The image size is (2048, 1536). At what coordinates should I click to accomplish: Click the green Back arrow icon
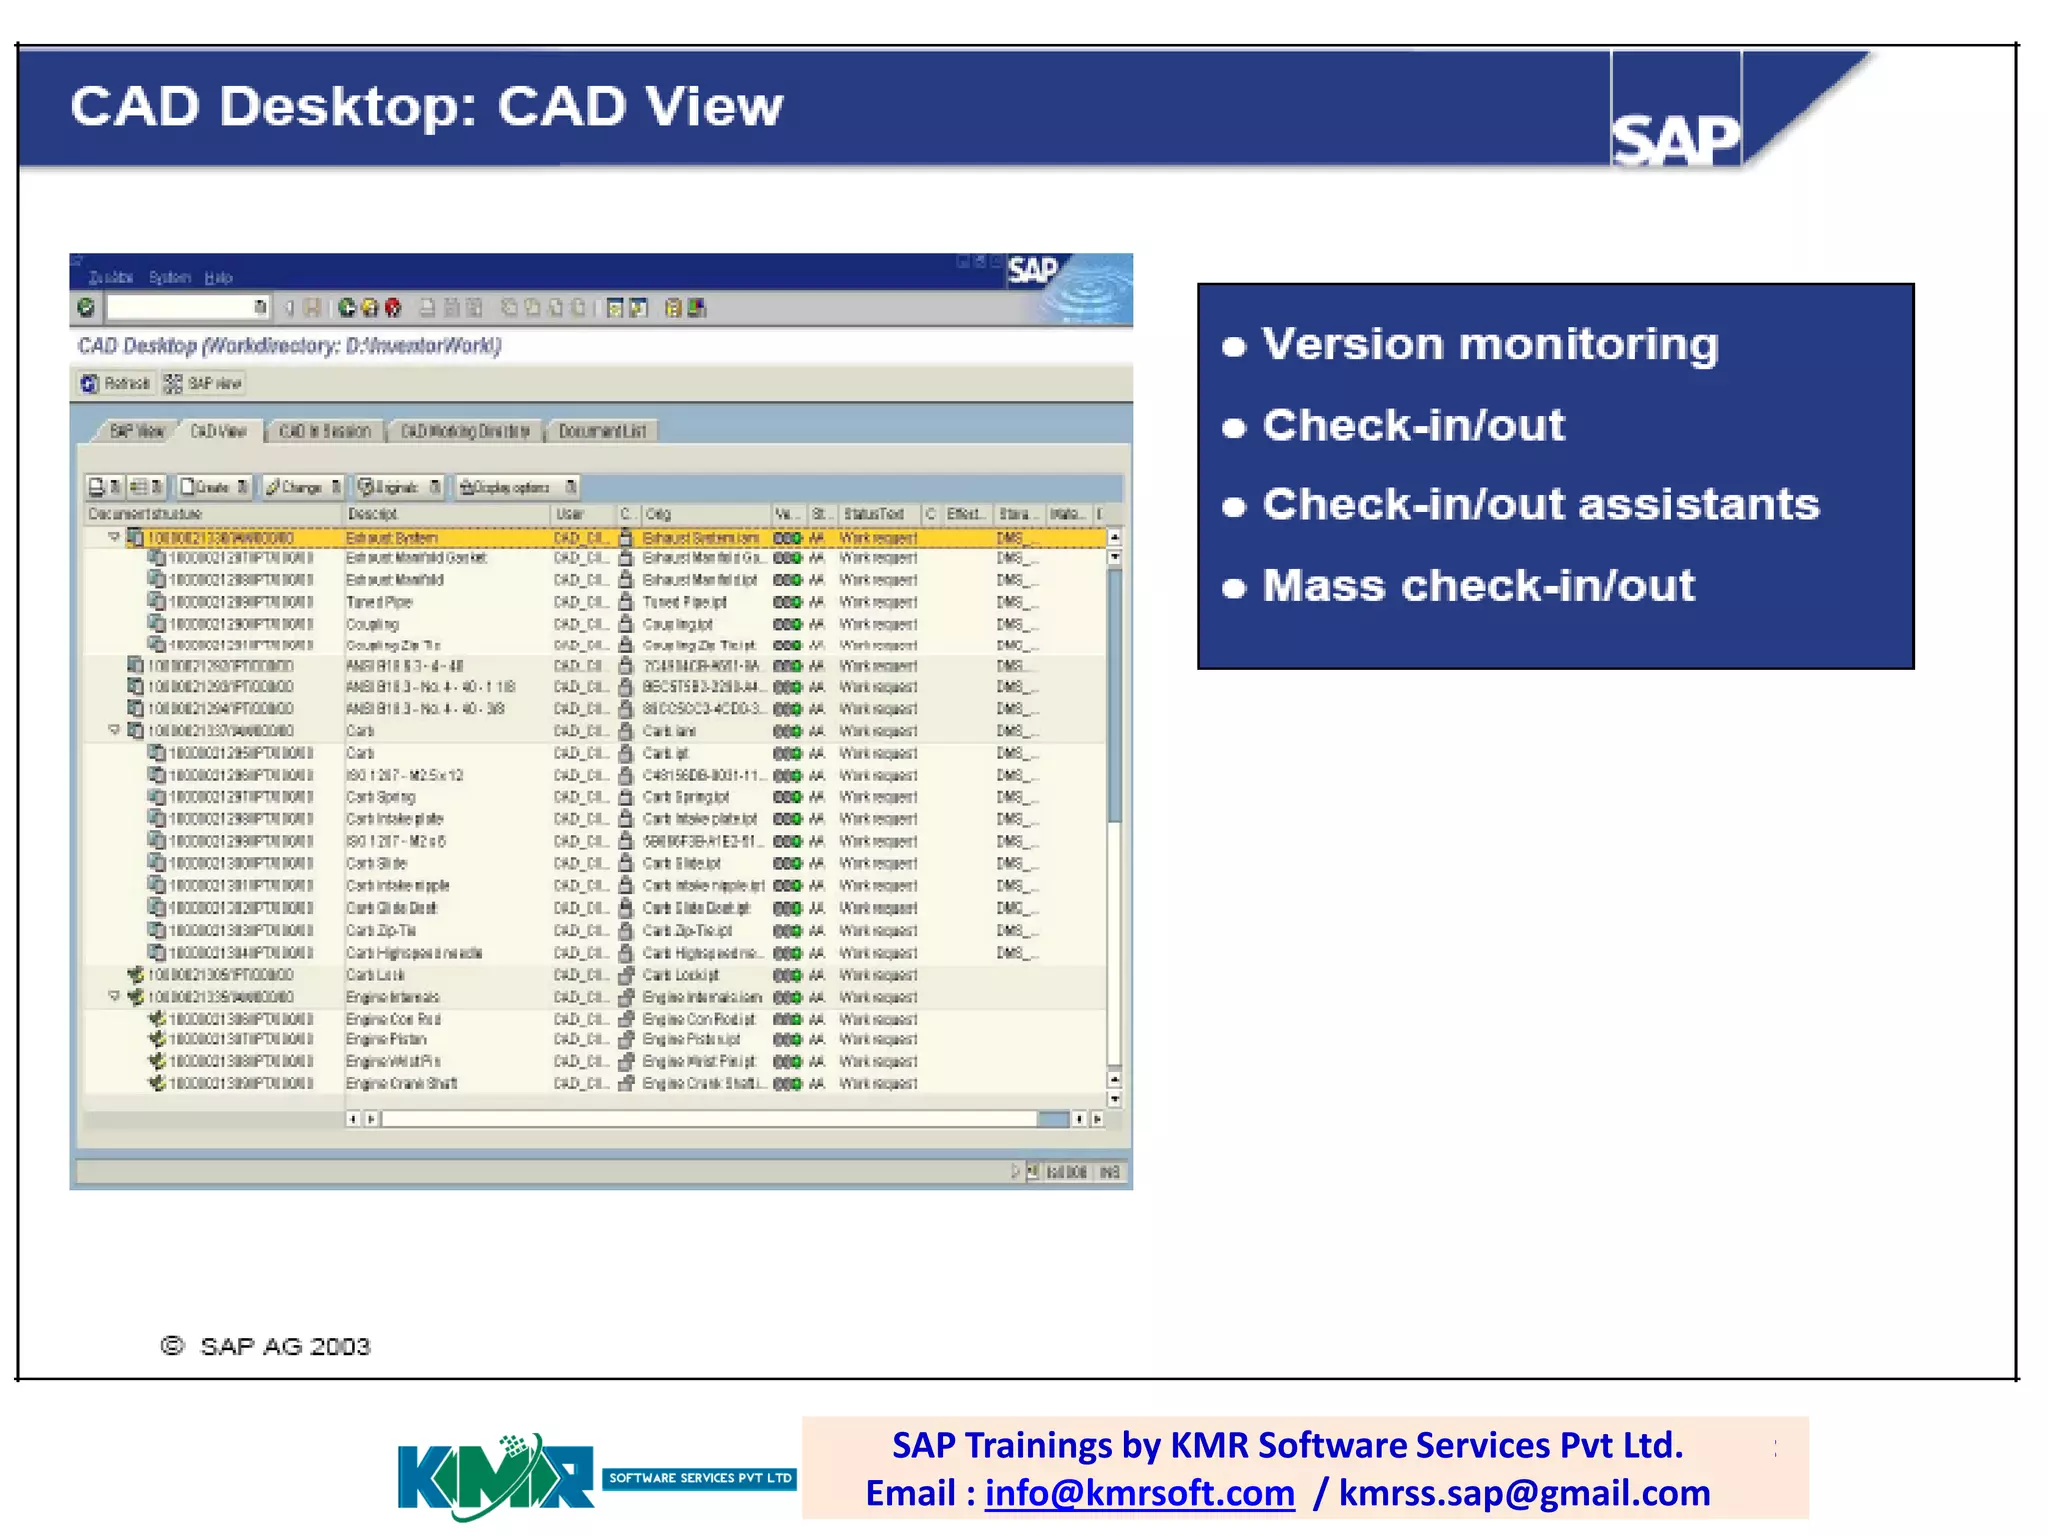(x=347, y=308)
